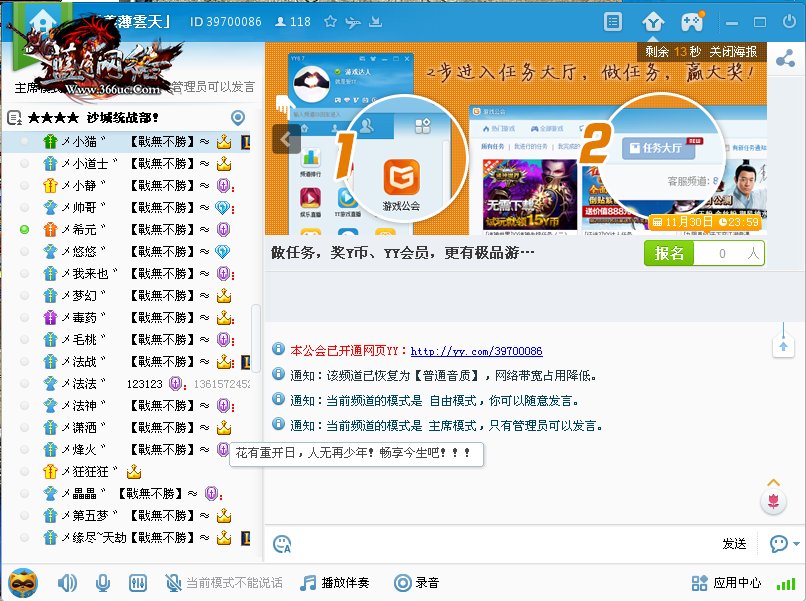Click 播放伴奏 to play accompaniment
Screen dimensions: 806x601
(x=335, y=583)
